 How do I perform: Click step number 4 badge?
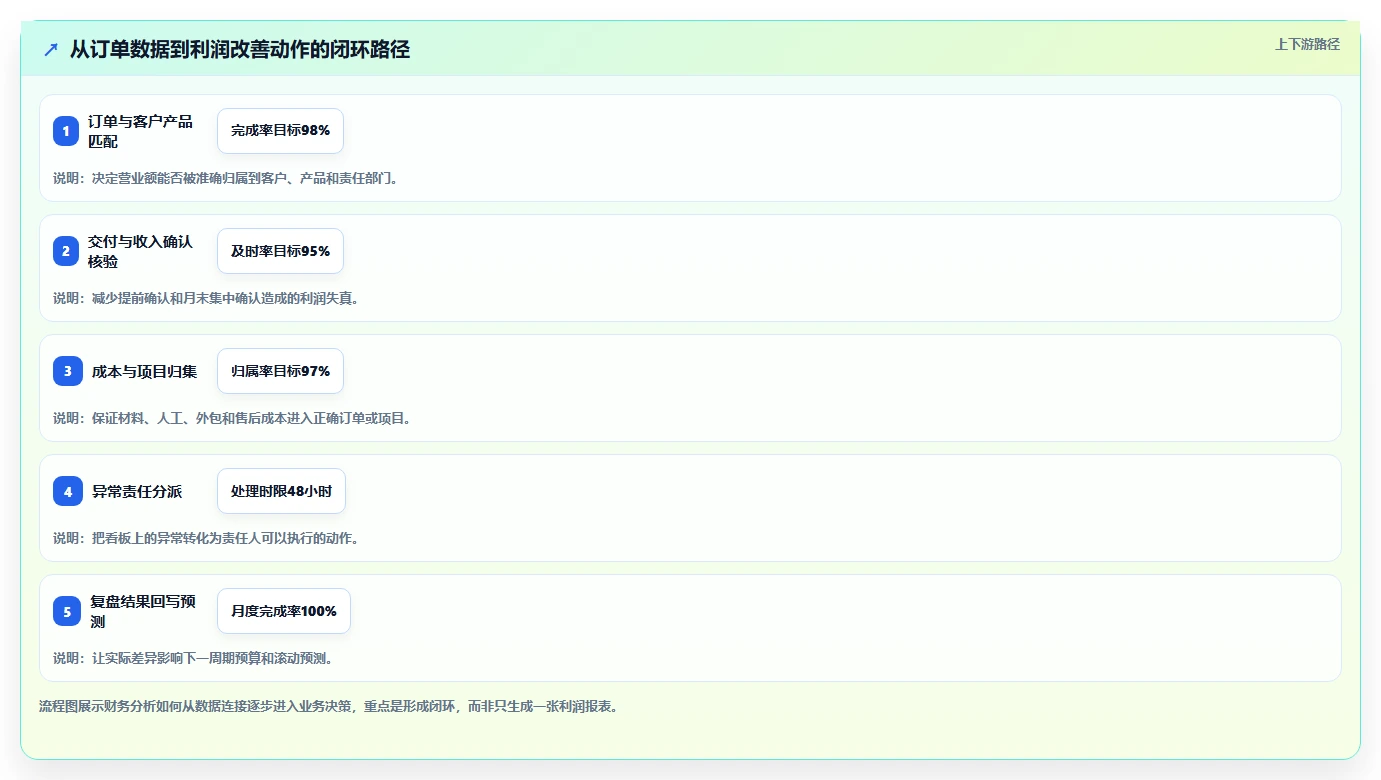[68, 491]
